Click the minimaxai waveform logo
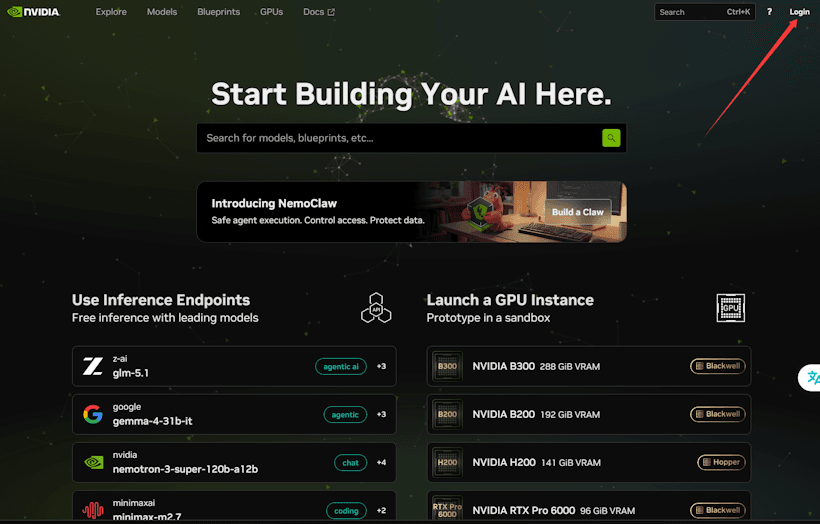 tap(93, 510)
